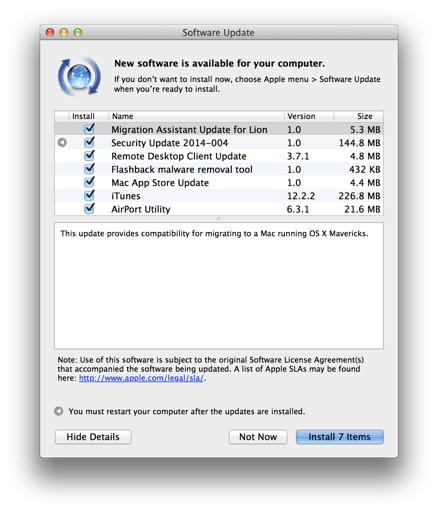The image size is (438, 513).
Task: Choose Not Now to postpone updates
Action: pos(258,437)
